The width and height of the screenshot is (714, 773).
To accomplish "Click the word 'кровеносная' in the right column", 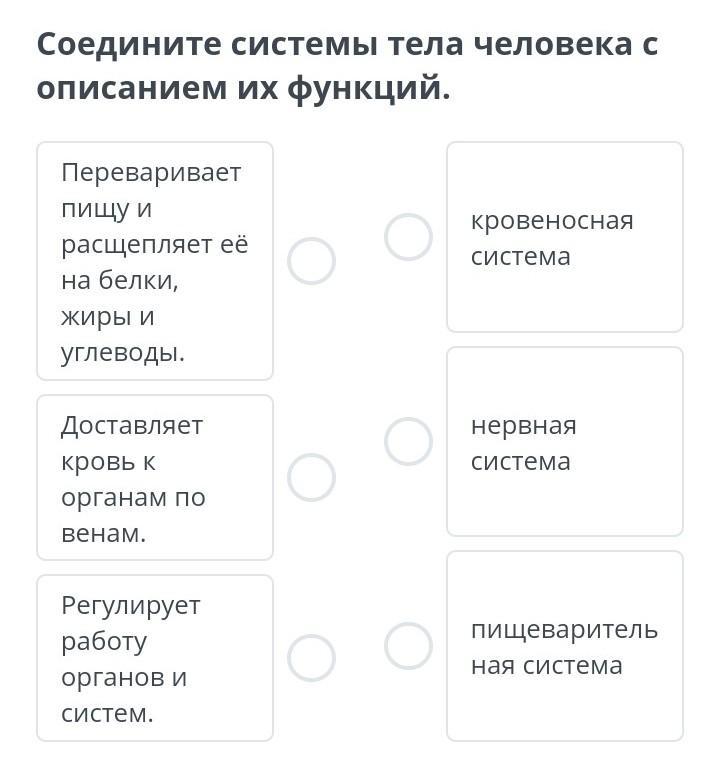I will point(552,220).
